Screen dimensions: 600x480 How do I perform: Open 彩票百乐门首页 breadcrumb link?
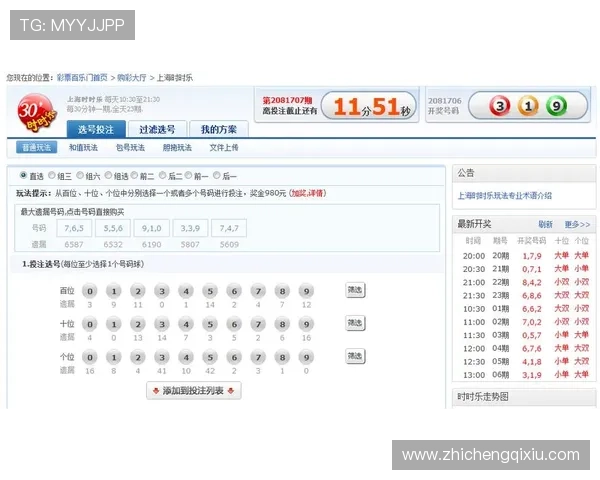tap(82, 78)
